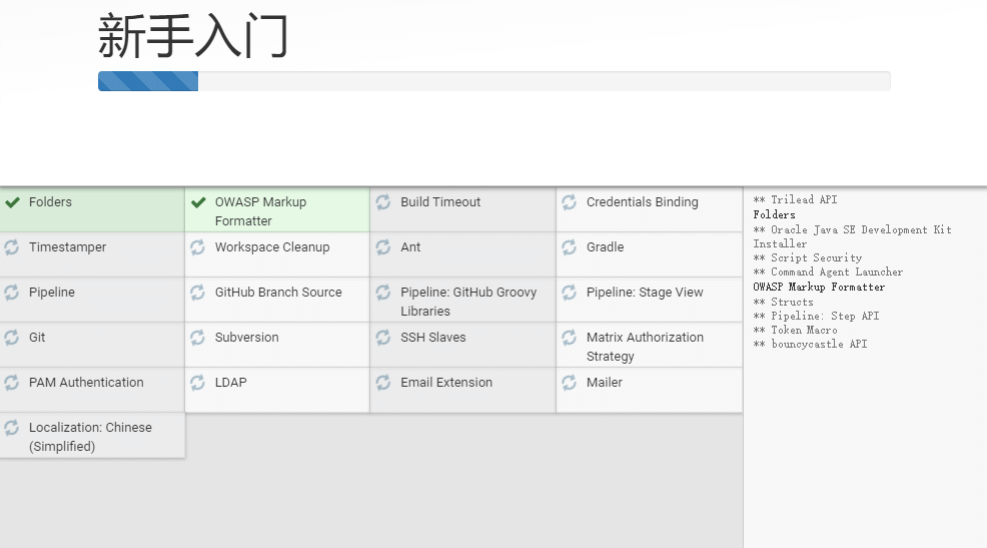Click the blue installation progress bar

[148, 81]
